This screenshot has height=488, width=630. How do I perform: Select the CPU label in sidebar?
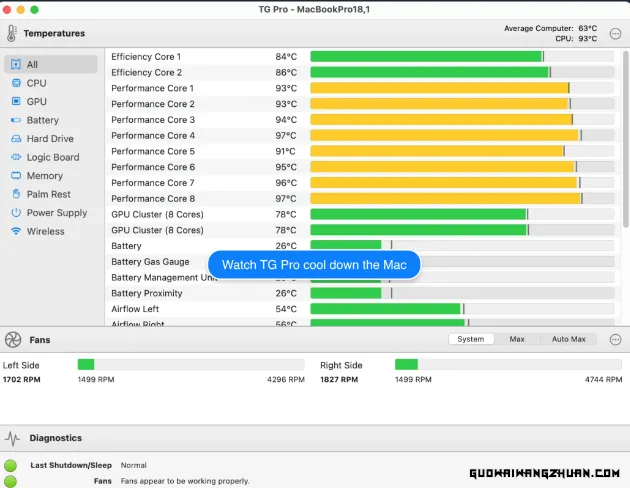coord(37,83)
